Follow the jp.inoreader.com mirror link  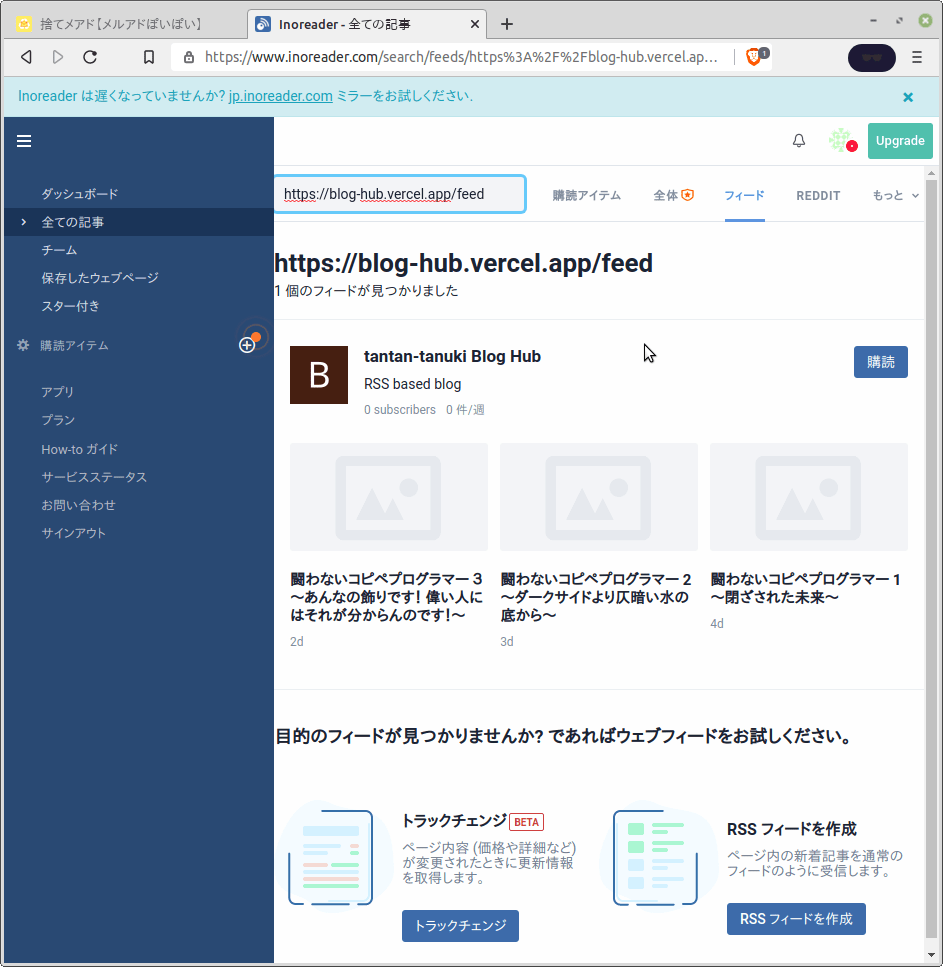tap(281, 96)
